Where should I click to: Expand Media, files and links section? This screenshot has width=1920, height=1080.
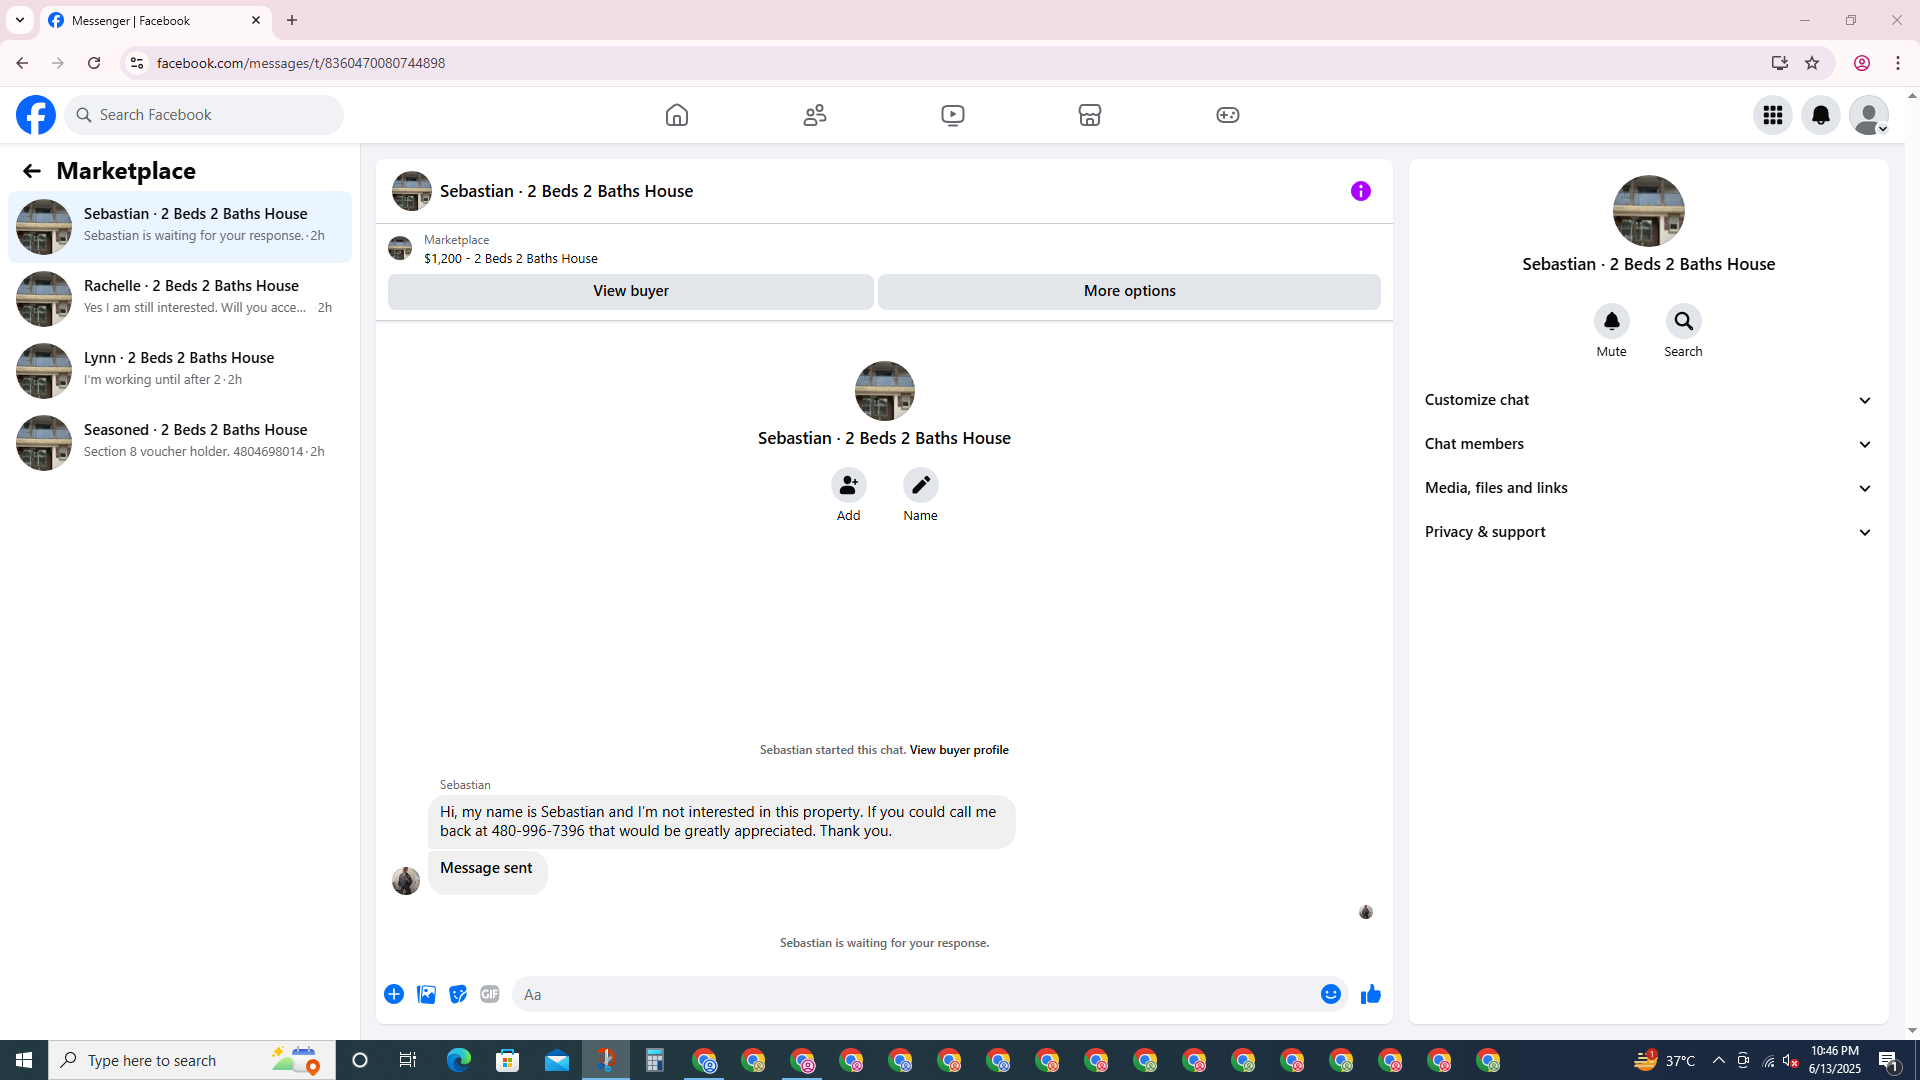tap(1649, 488)
